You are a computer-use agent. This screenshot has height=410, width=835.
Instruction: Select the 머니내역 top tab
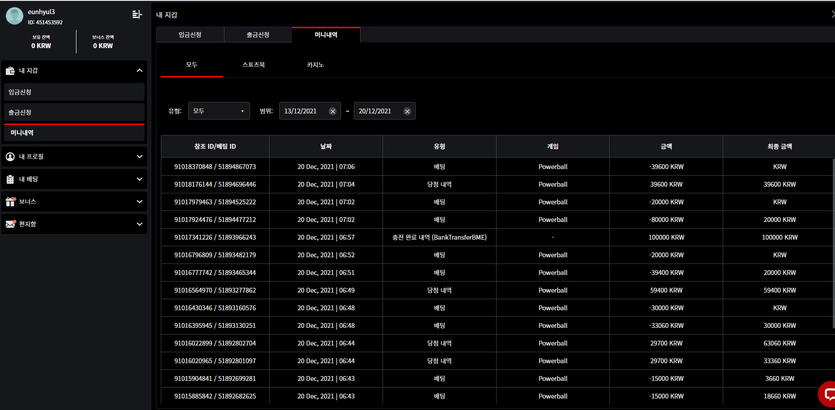point(326,35)
